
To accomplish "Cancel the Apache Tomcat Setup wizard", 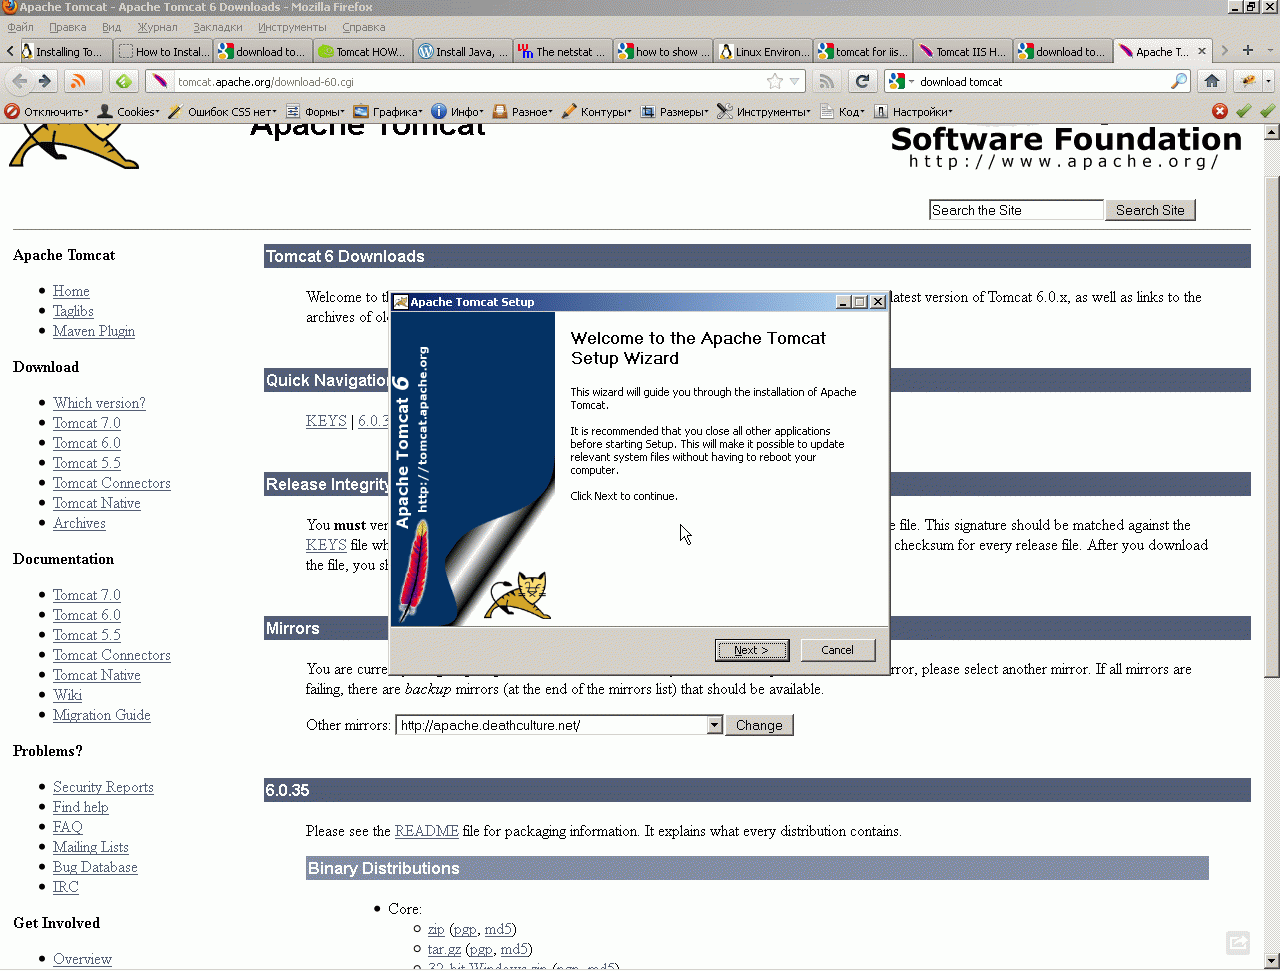I will (838, 650).
